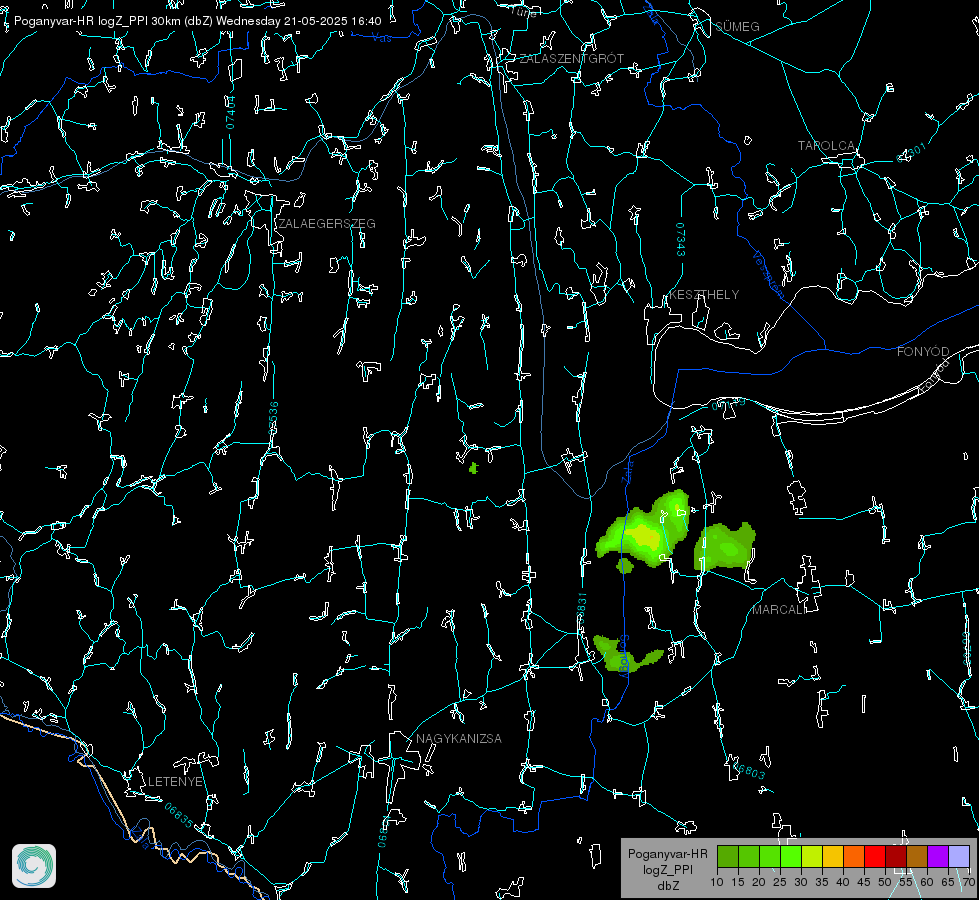The image size is (979, 900).
Task: Click the 07343 route number label
Action: point(681,240)
